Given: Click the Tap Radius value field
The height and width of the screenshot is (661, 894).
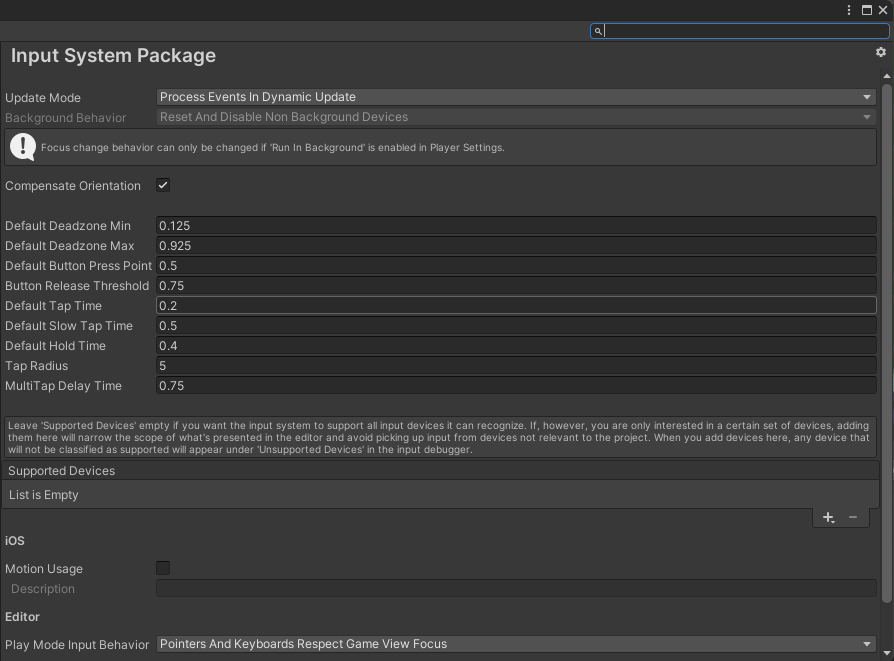Looking at the screenshot, I should (x=516, y=366).
